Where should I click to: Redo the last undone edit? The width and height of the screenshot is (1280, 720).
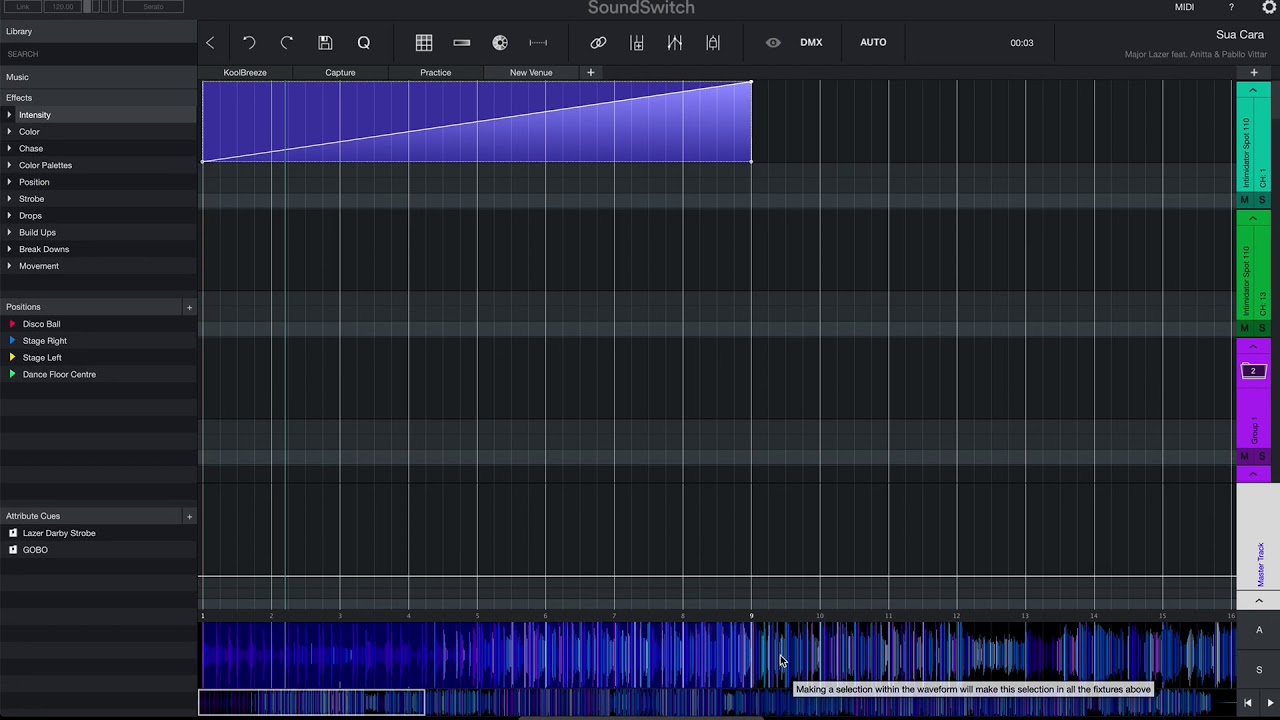pos(287,43)
